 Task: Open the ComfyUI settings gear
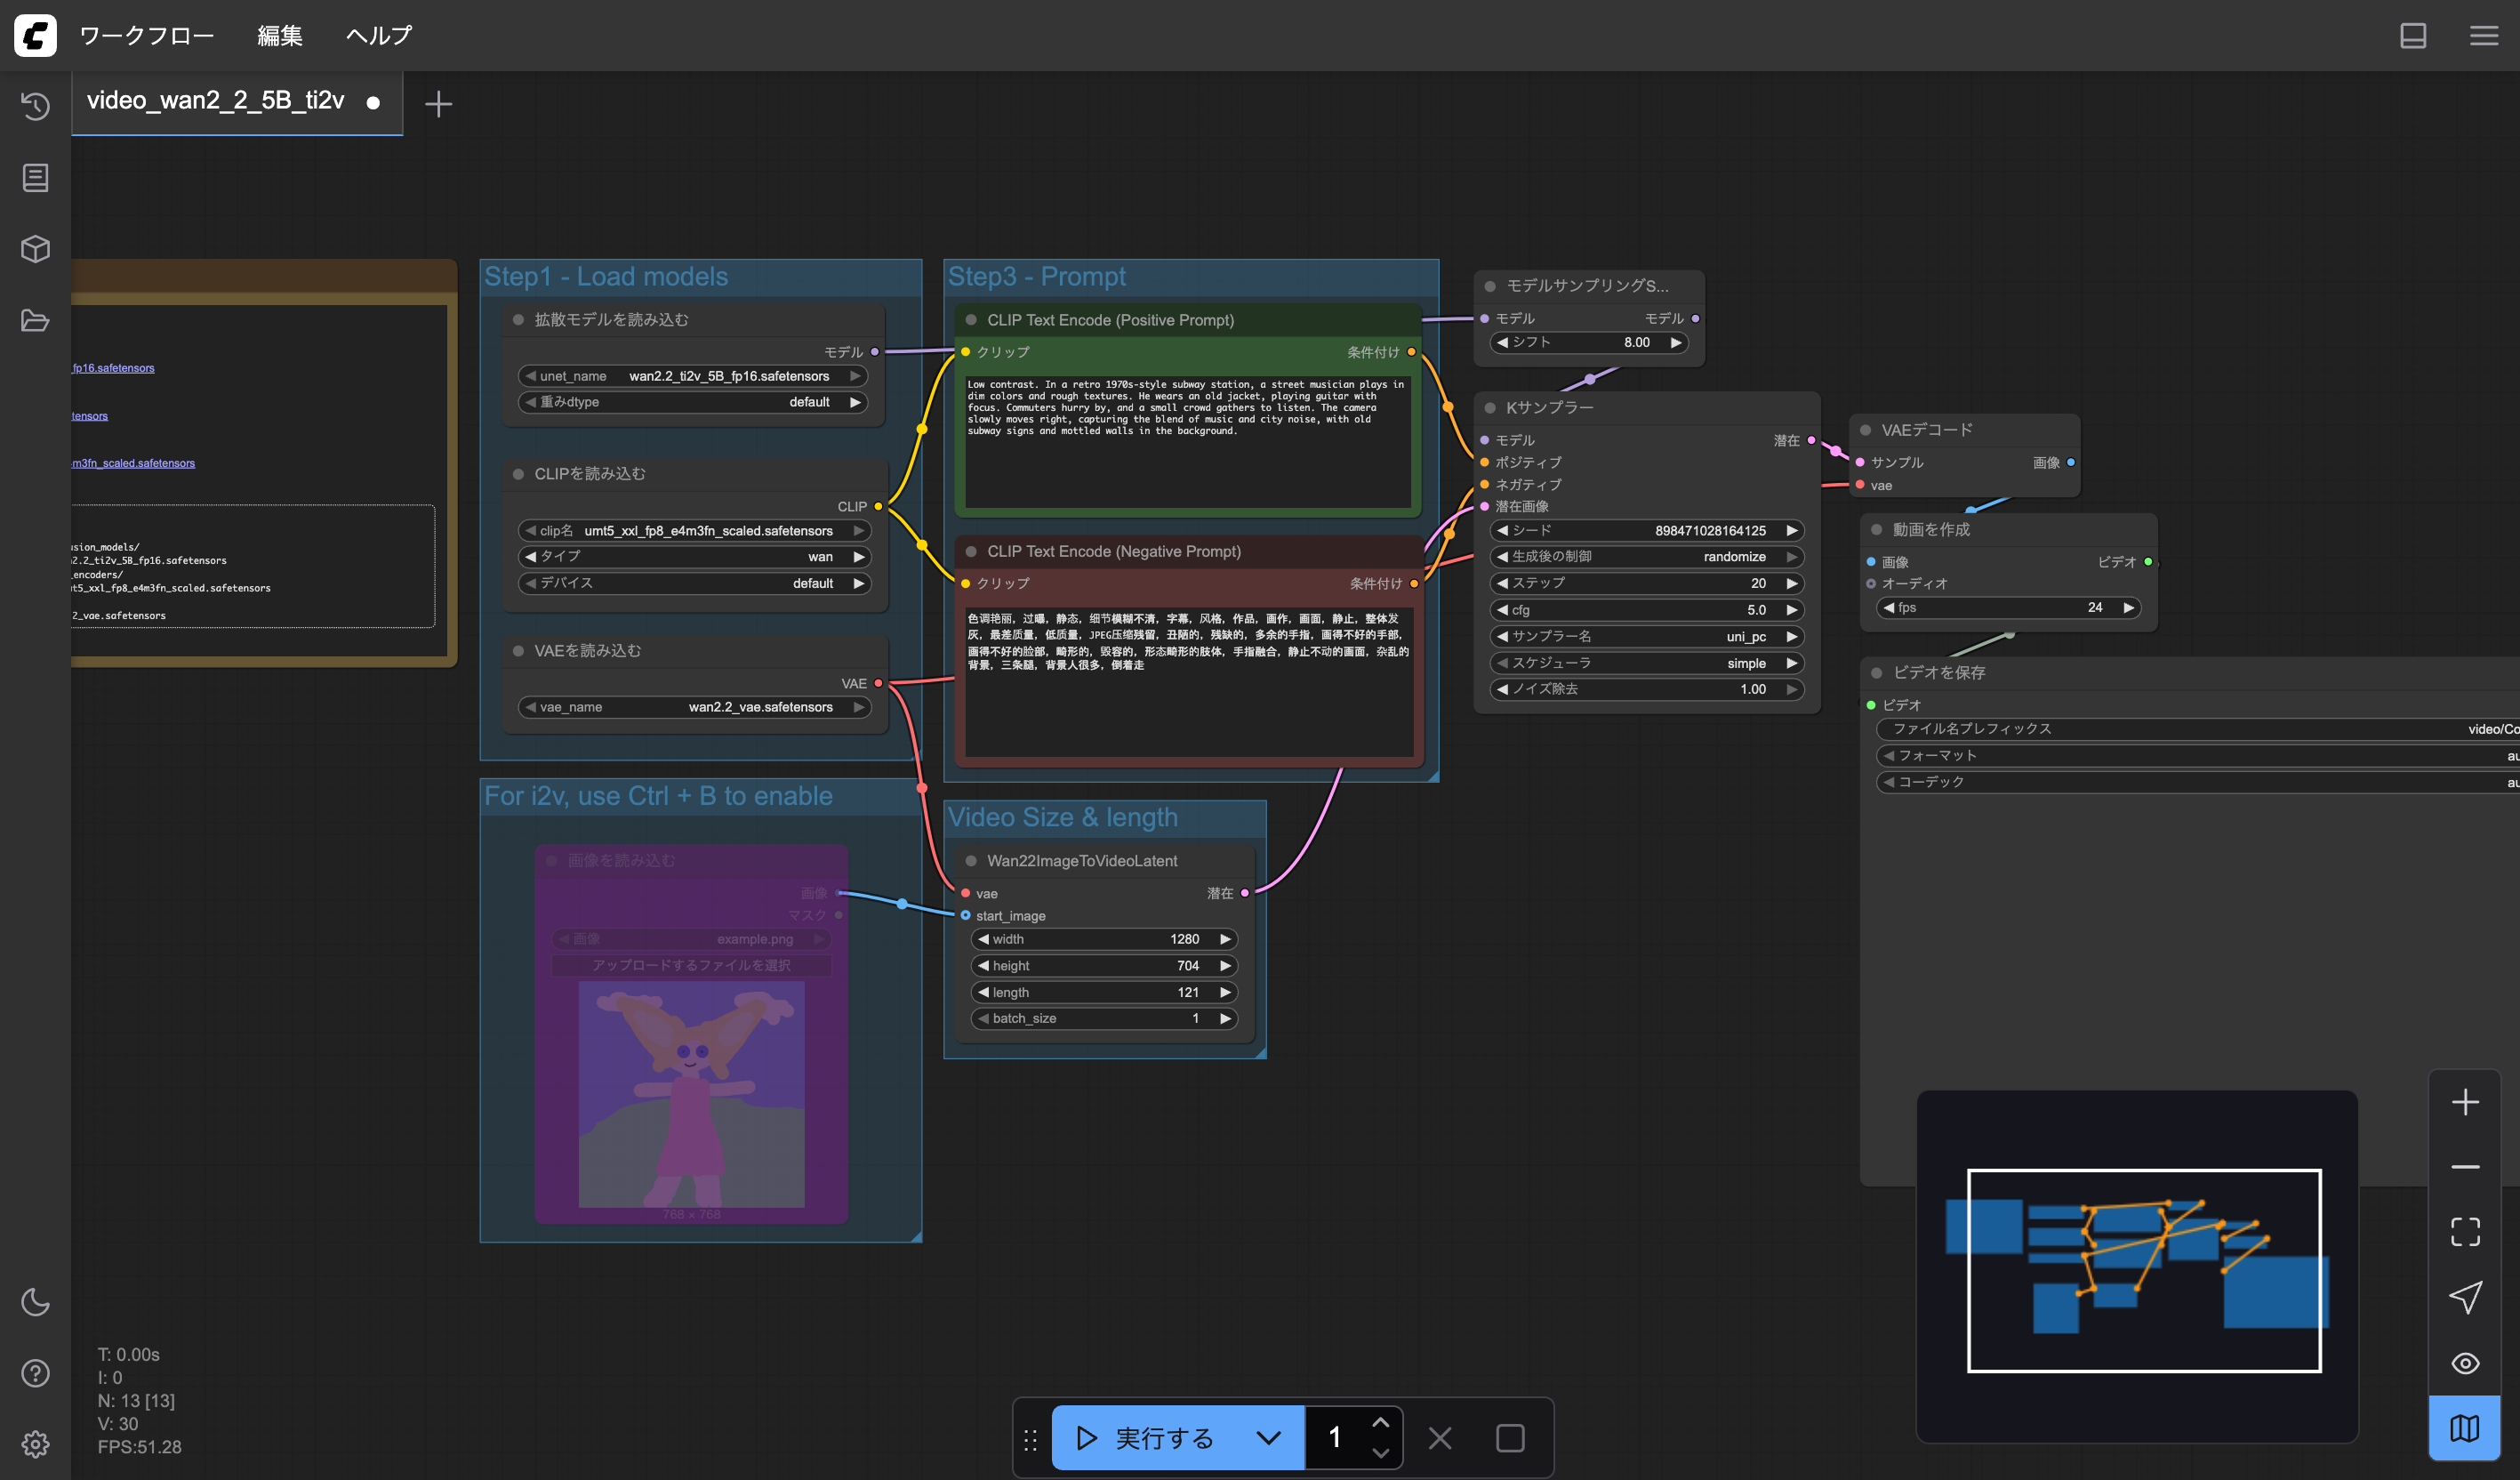coord(35,1443)
